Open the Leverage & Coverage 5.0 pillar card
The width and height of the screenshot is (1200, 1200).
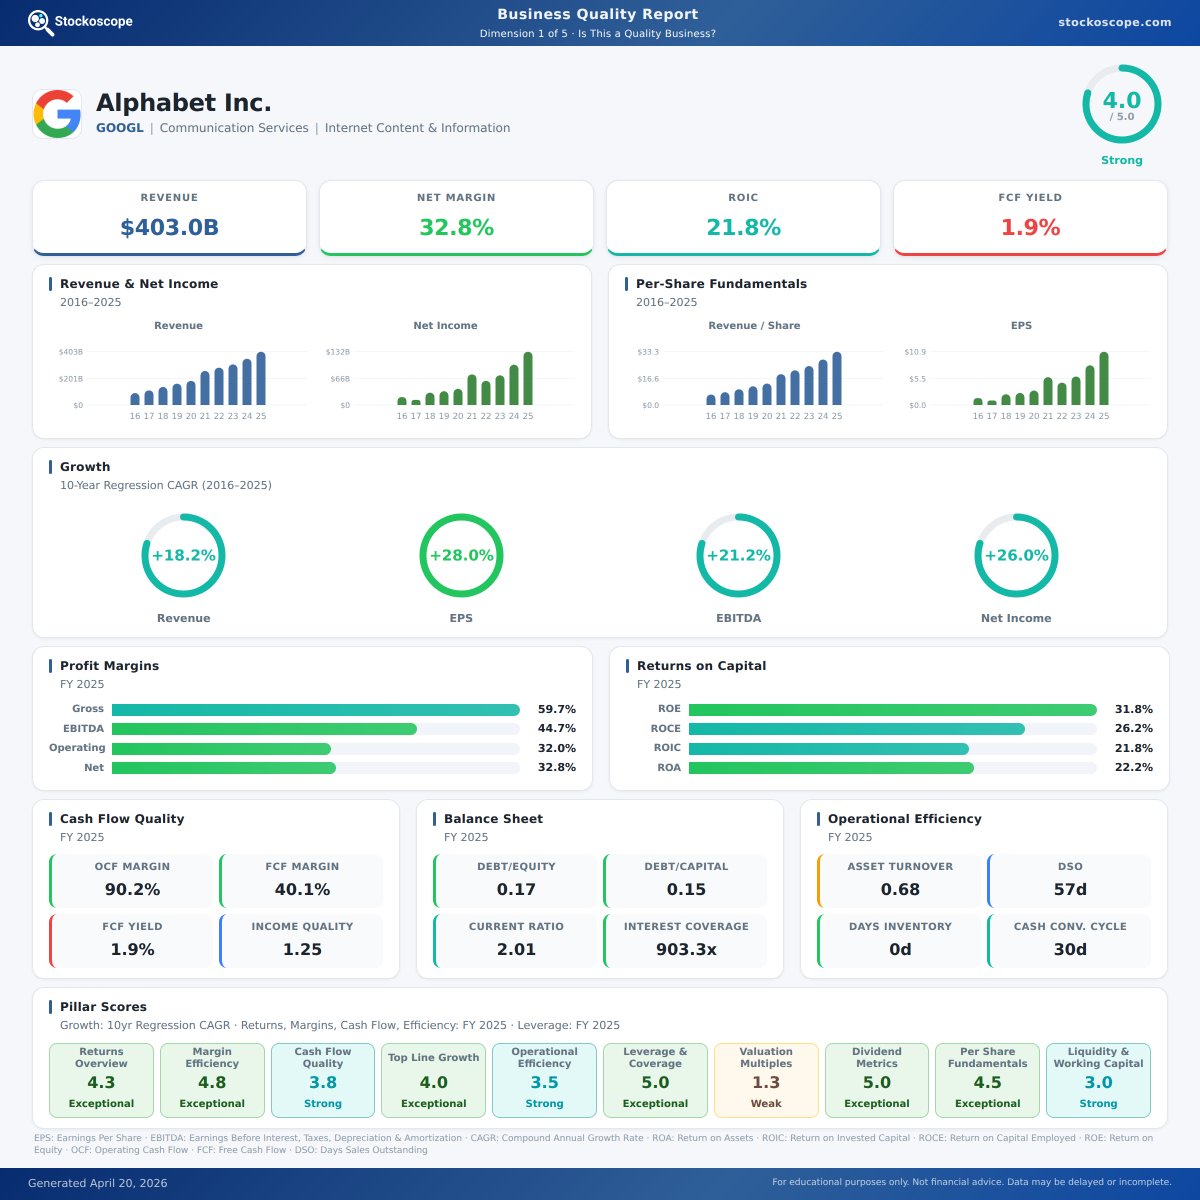(655, 1080)
